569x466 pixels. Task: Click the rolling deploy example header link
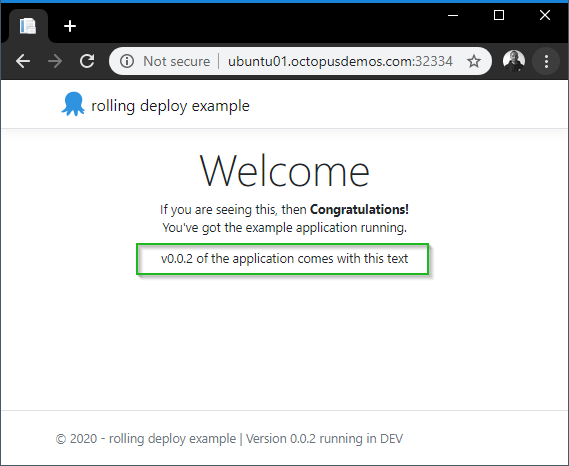[x=170, y=106]
